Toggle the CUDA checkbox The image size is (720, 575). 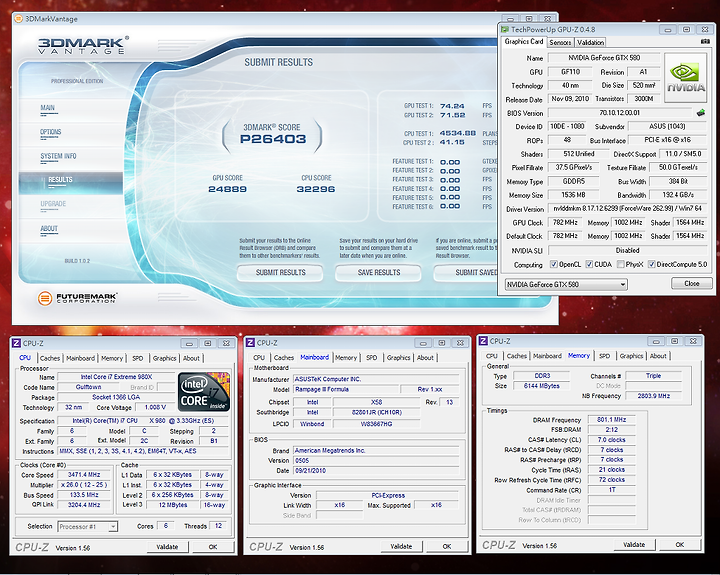[589, 265]
